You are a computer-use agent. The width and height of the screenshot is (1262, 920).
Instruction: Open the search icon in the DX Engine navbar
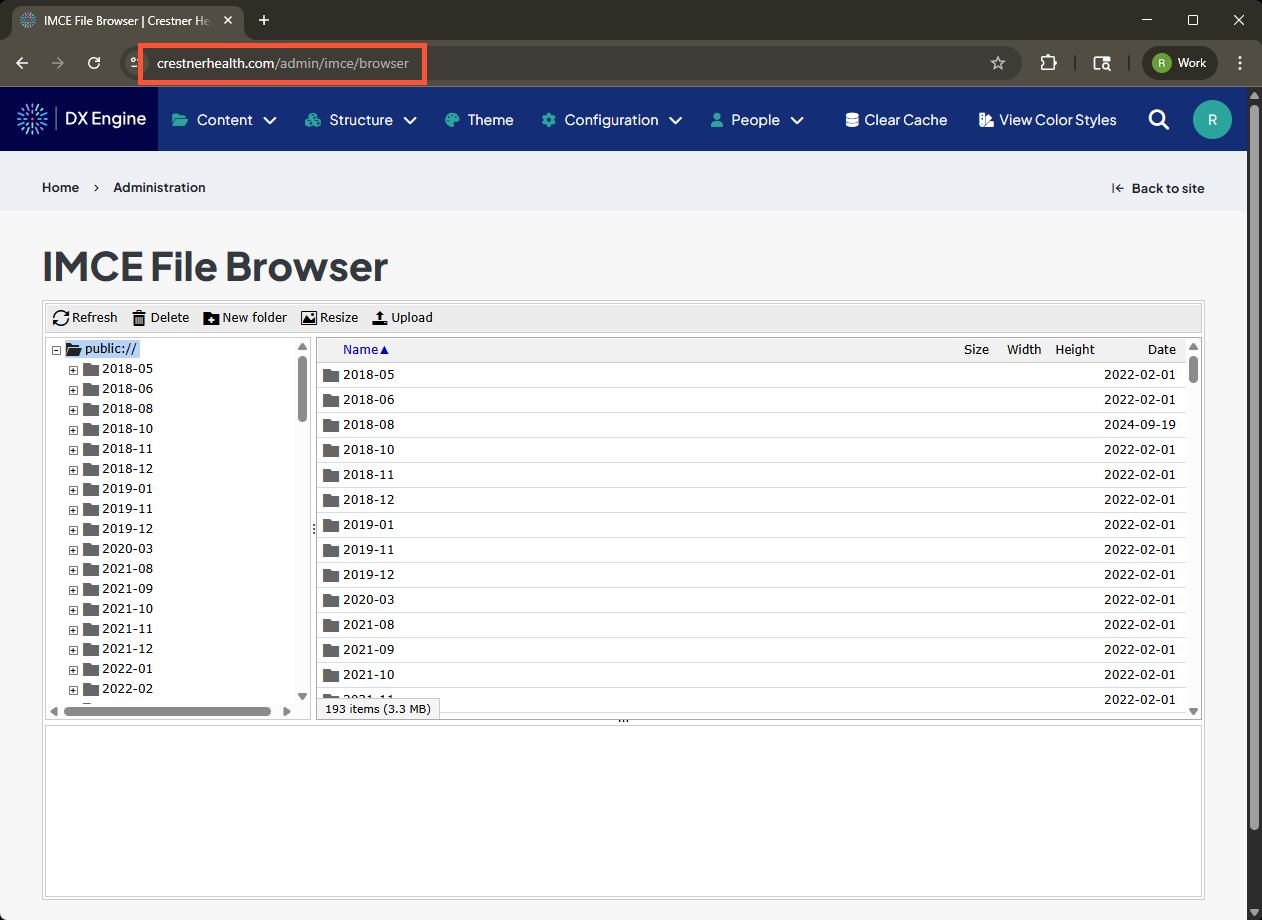point(1158,119)
